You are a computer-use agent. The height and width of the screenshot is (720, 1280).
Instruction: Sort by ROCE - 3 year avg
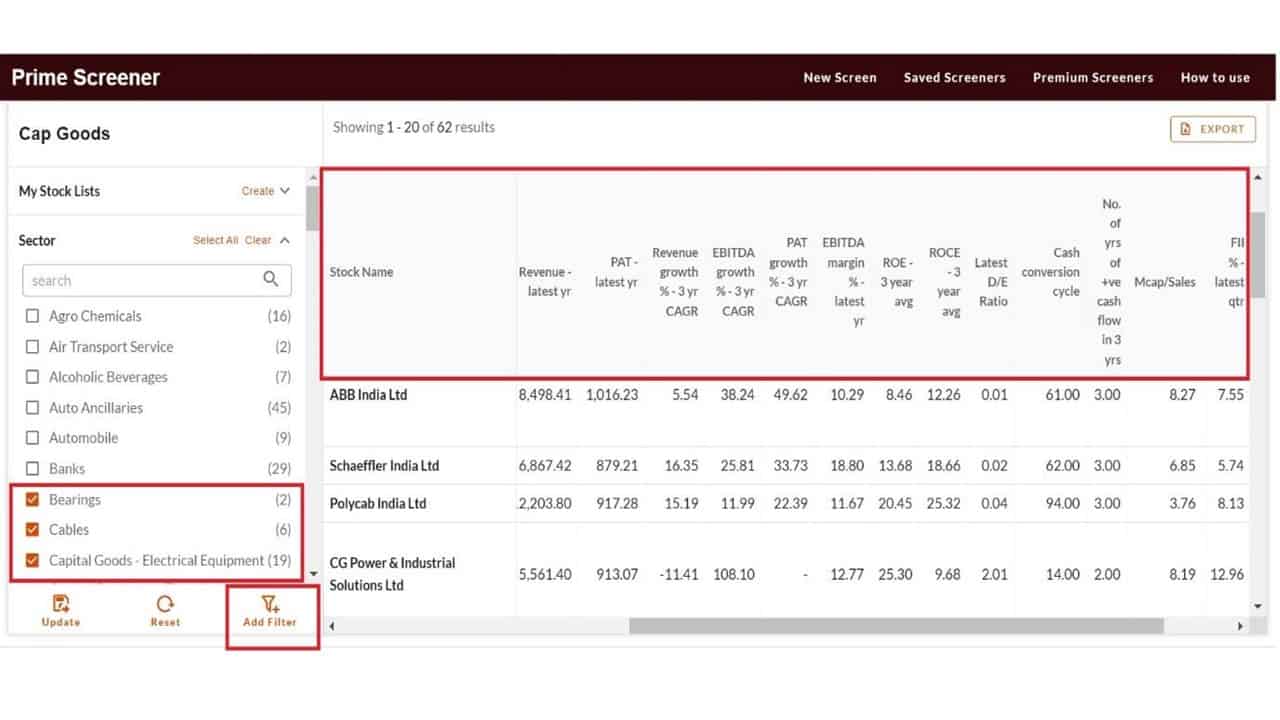[944, 281]
